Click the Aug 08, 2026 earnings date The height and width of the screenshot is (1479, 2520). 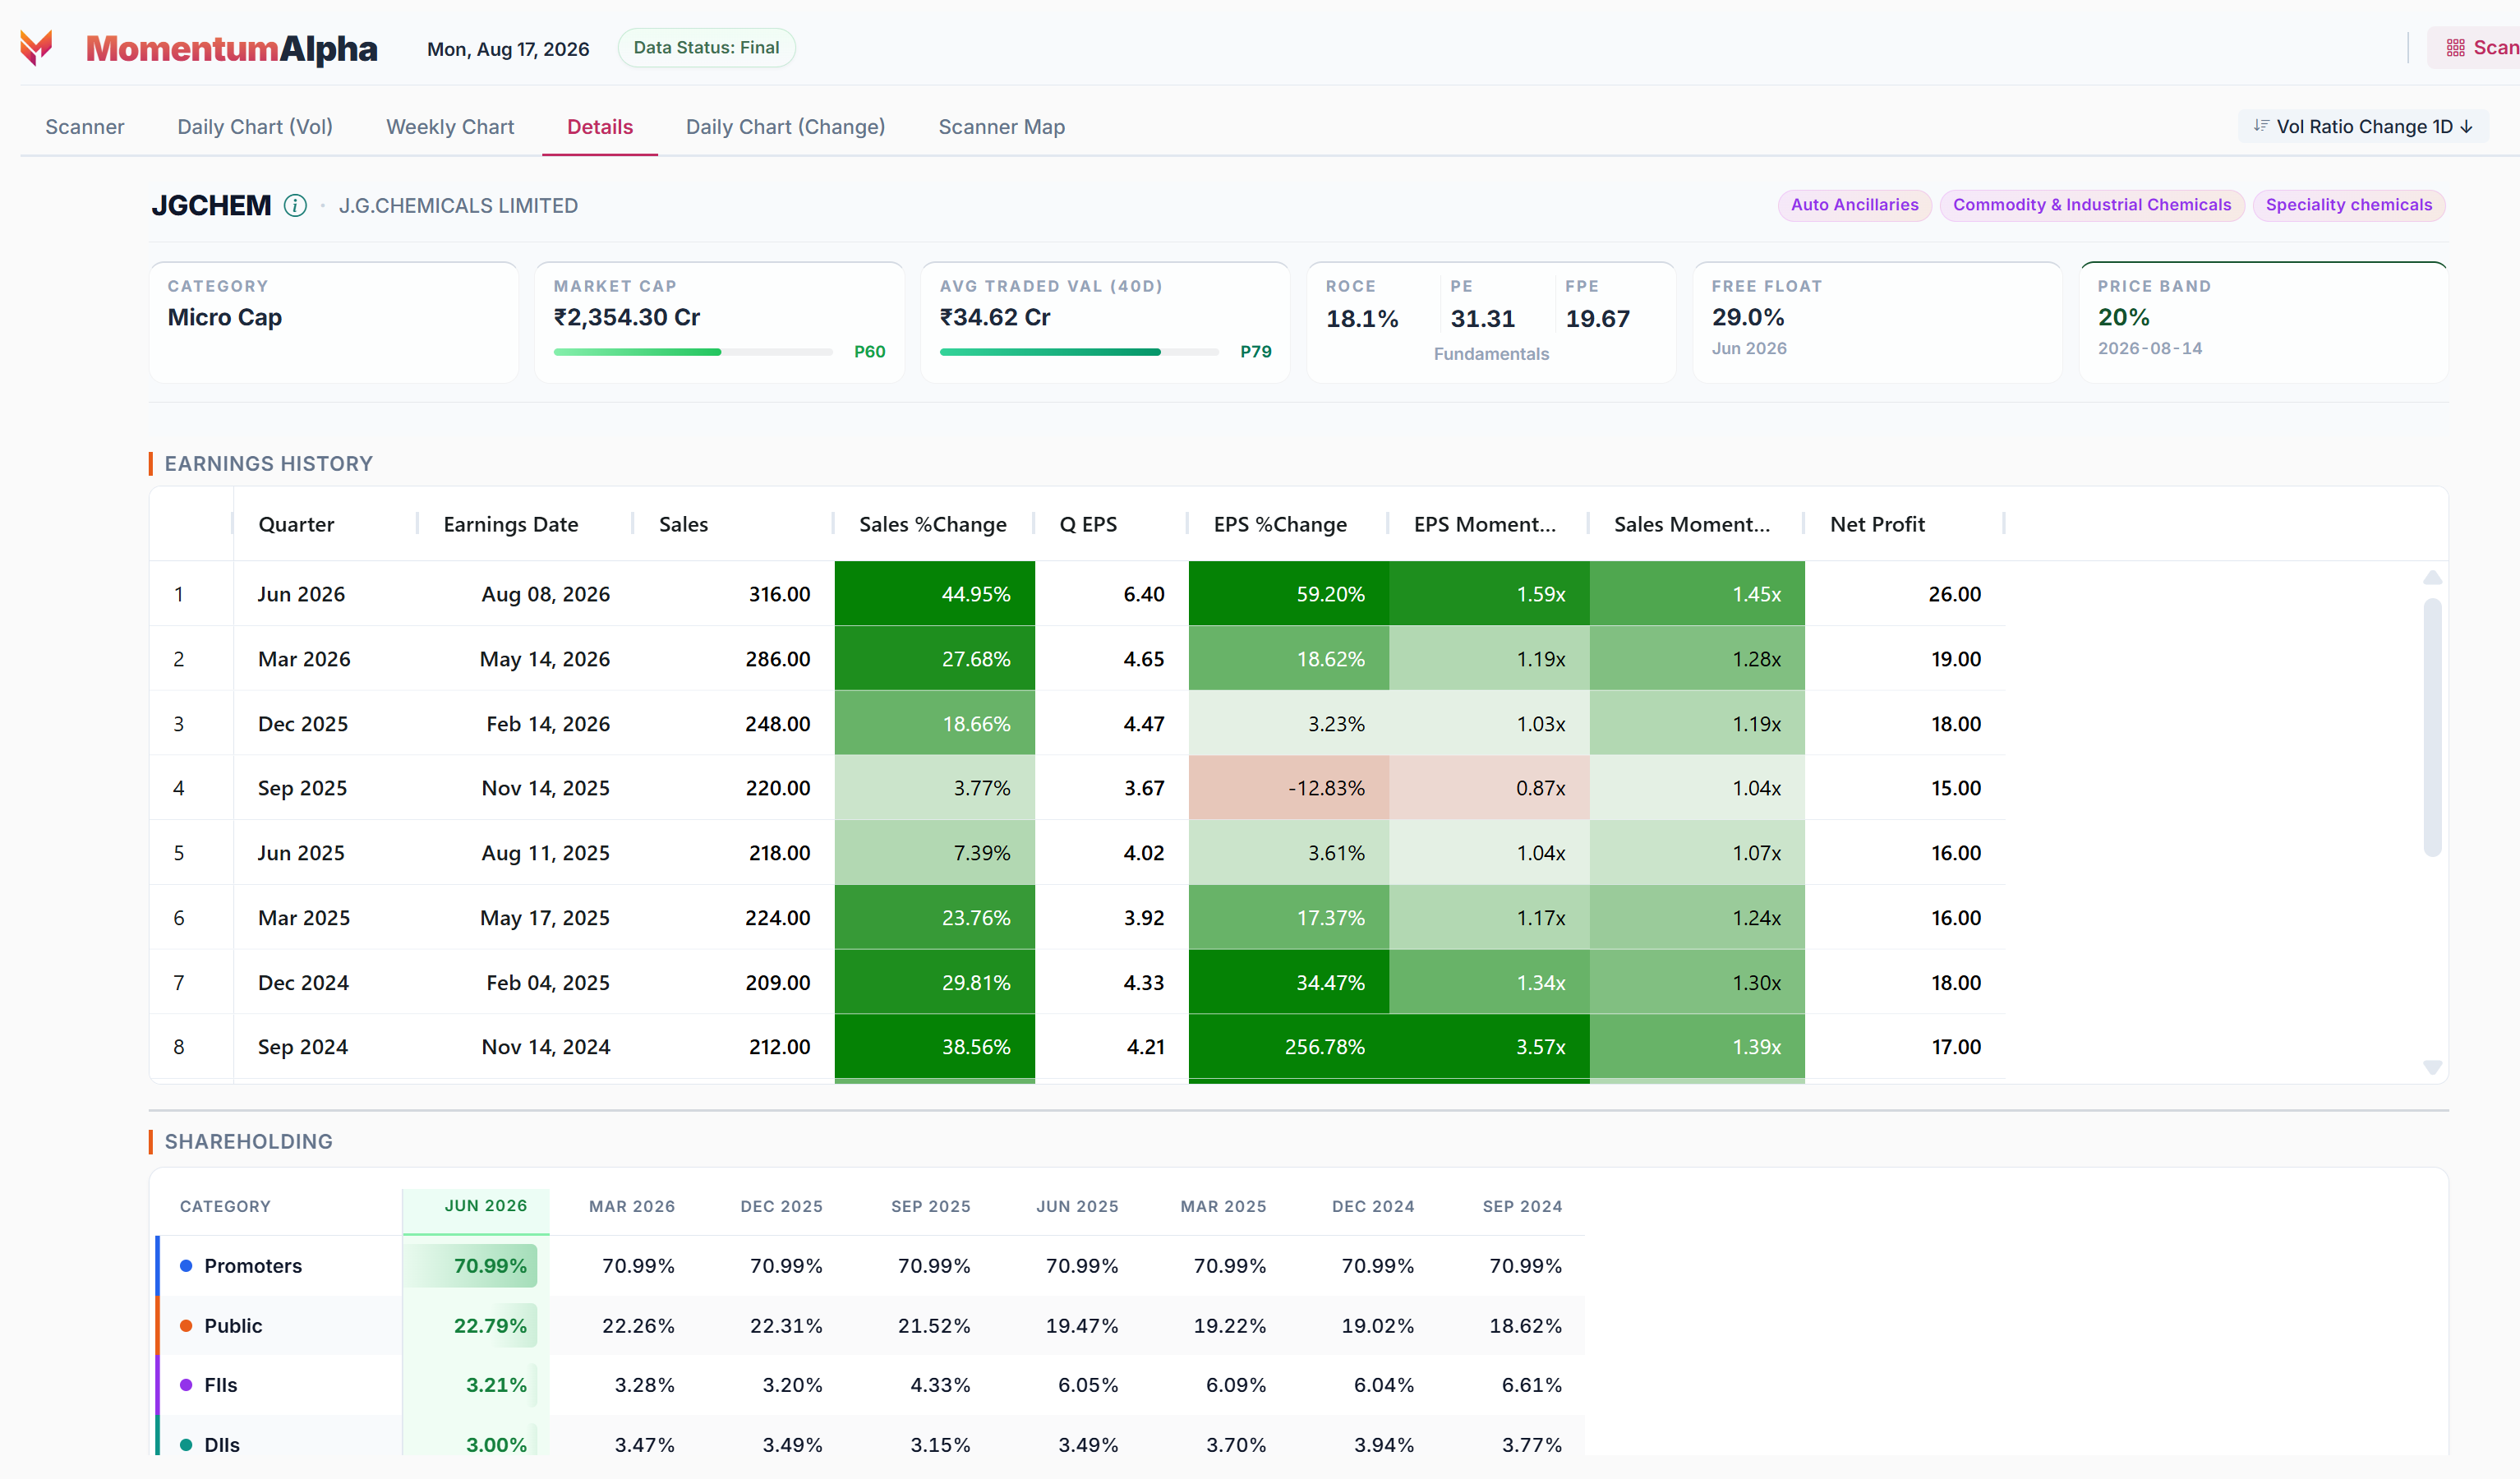coord(545,594)
